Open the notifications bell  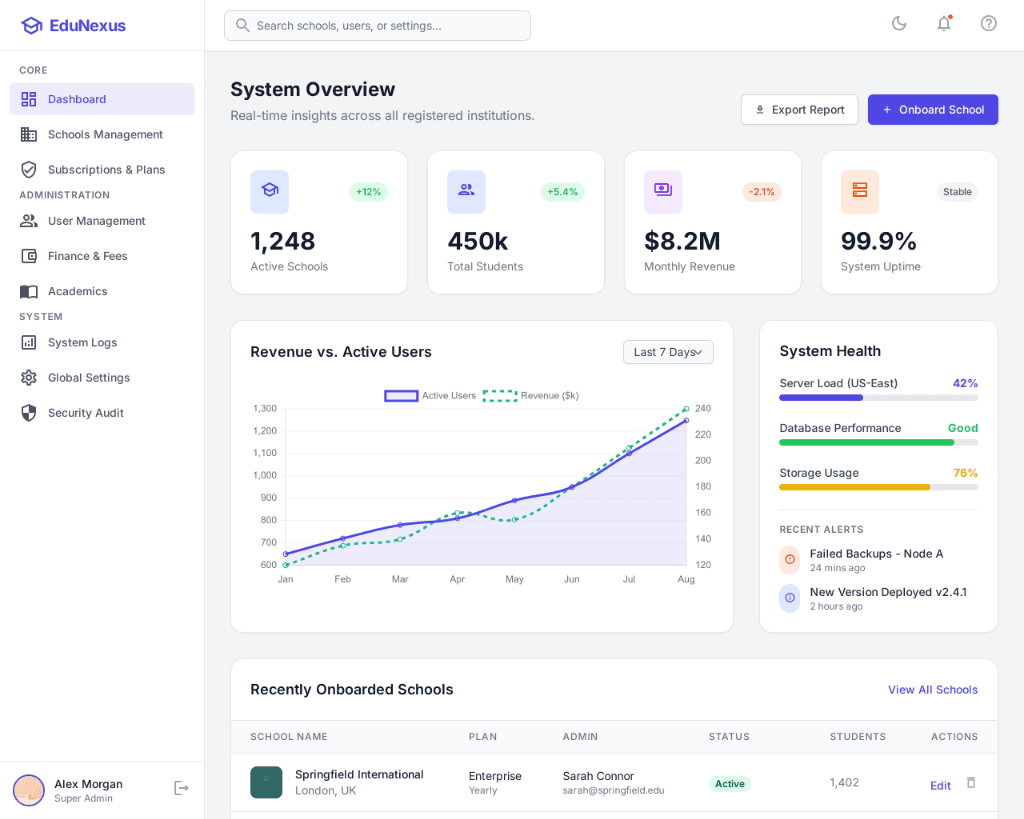pyautogui.click(x=943, y=23)
